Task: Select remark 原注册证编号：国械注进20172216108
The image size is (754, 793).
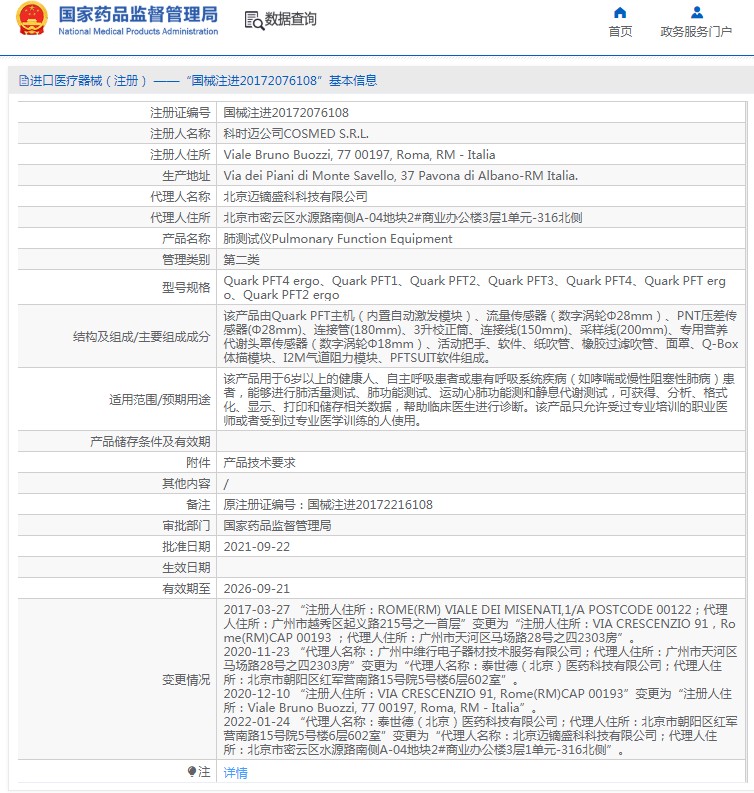Action: pyautogui.click(x=328, y=504)
